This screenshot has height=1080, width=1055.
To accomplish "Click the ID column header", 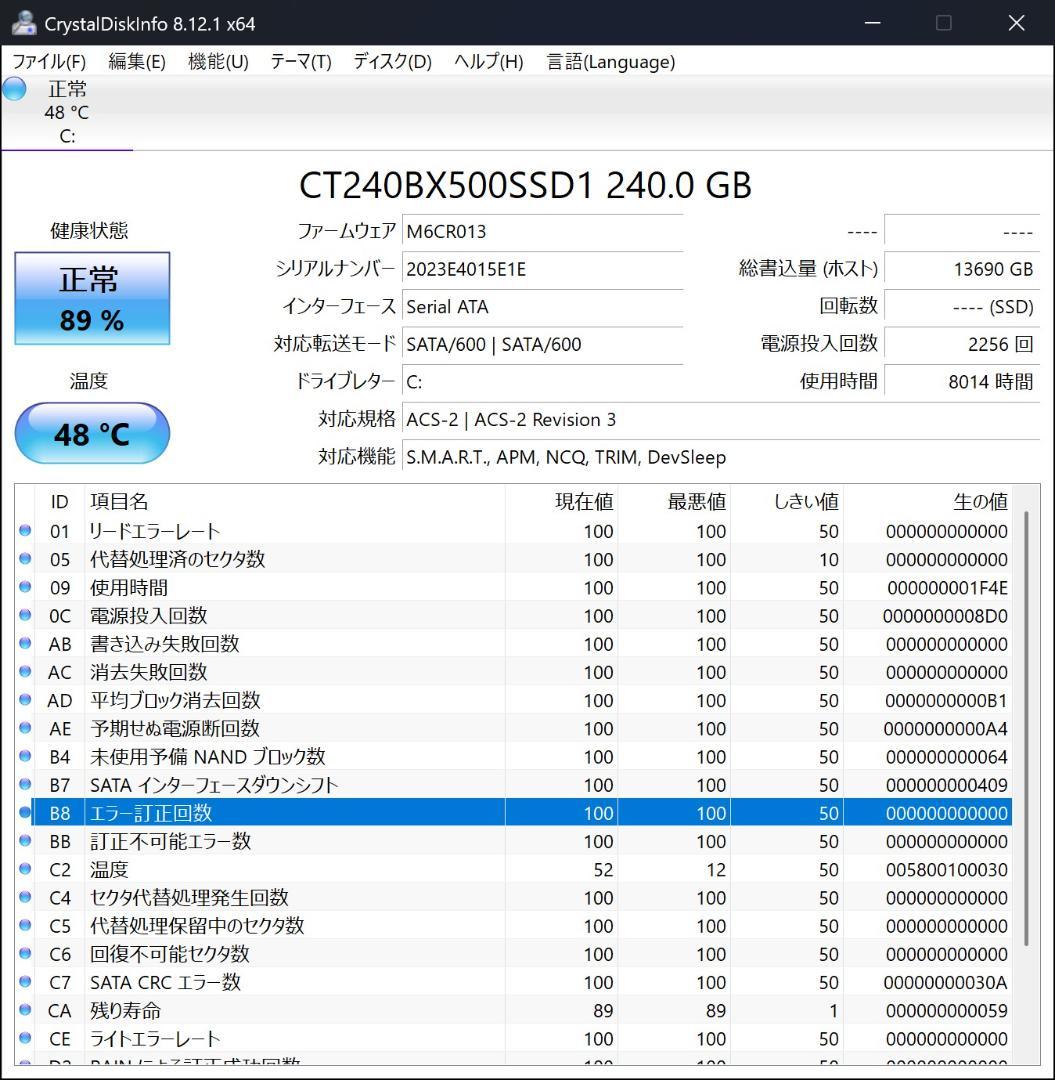I will 59,501.
